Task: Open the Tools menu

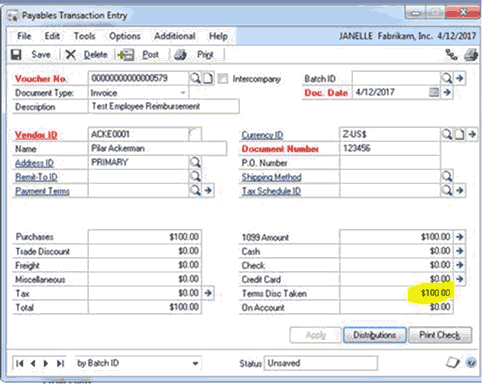Action: click(x=84, y=36)
